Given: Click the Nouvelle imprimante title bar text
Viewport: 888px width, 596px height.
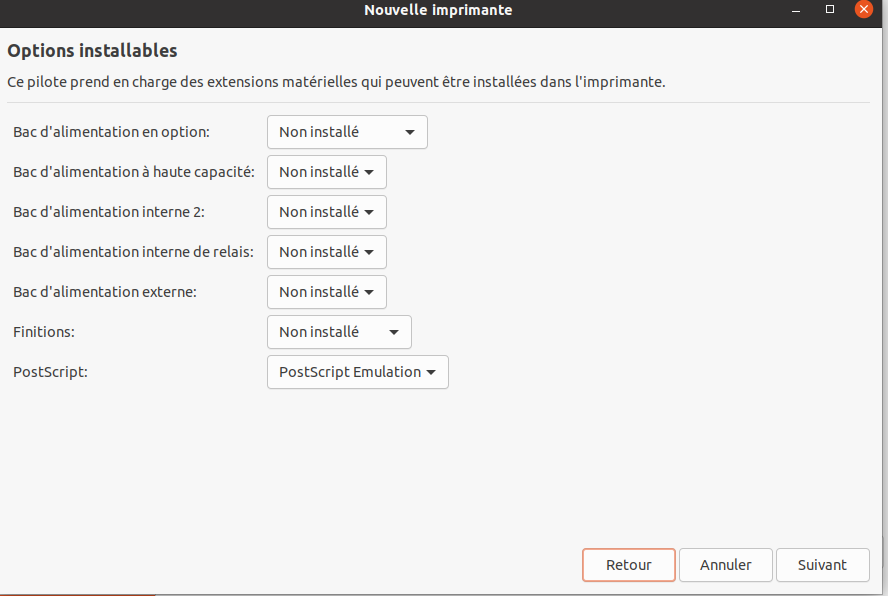Looking at the screenshot, I should tap(438, 10).
